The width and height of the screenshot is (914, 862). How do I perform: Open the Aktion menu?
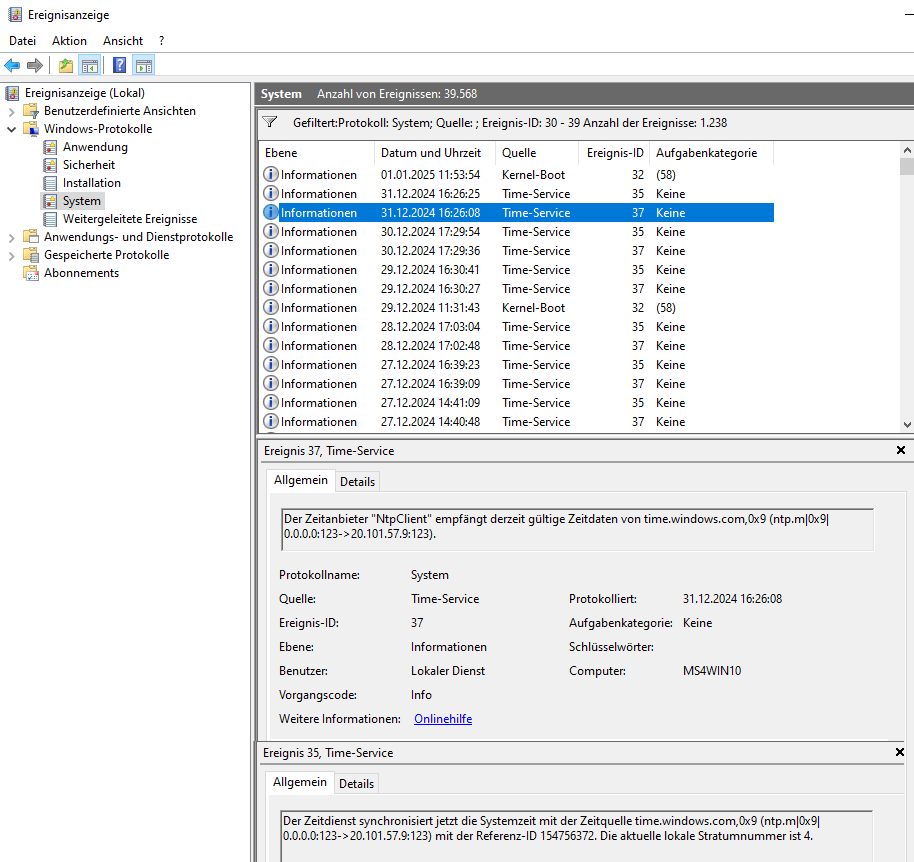(x=69, y=41)
